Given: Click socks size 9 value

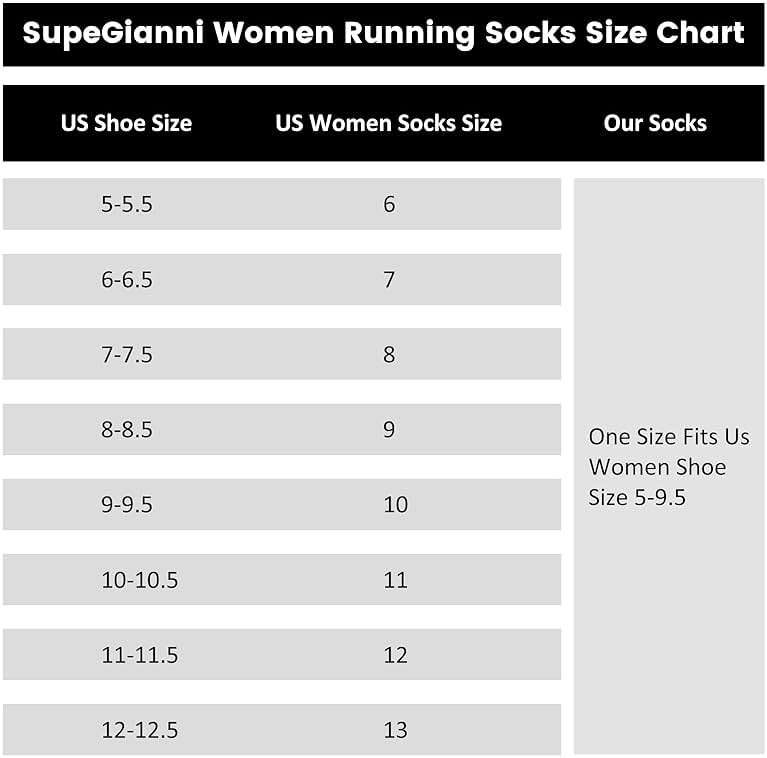Looking at the screenshot, I should (389, 430).
